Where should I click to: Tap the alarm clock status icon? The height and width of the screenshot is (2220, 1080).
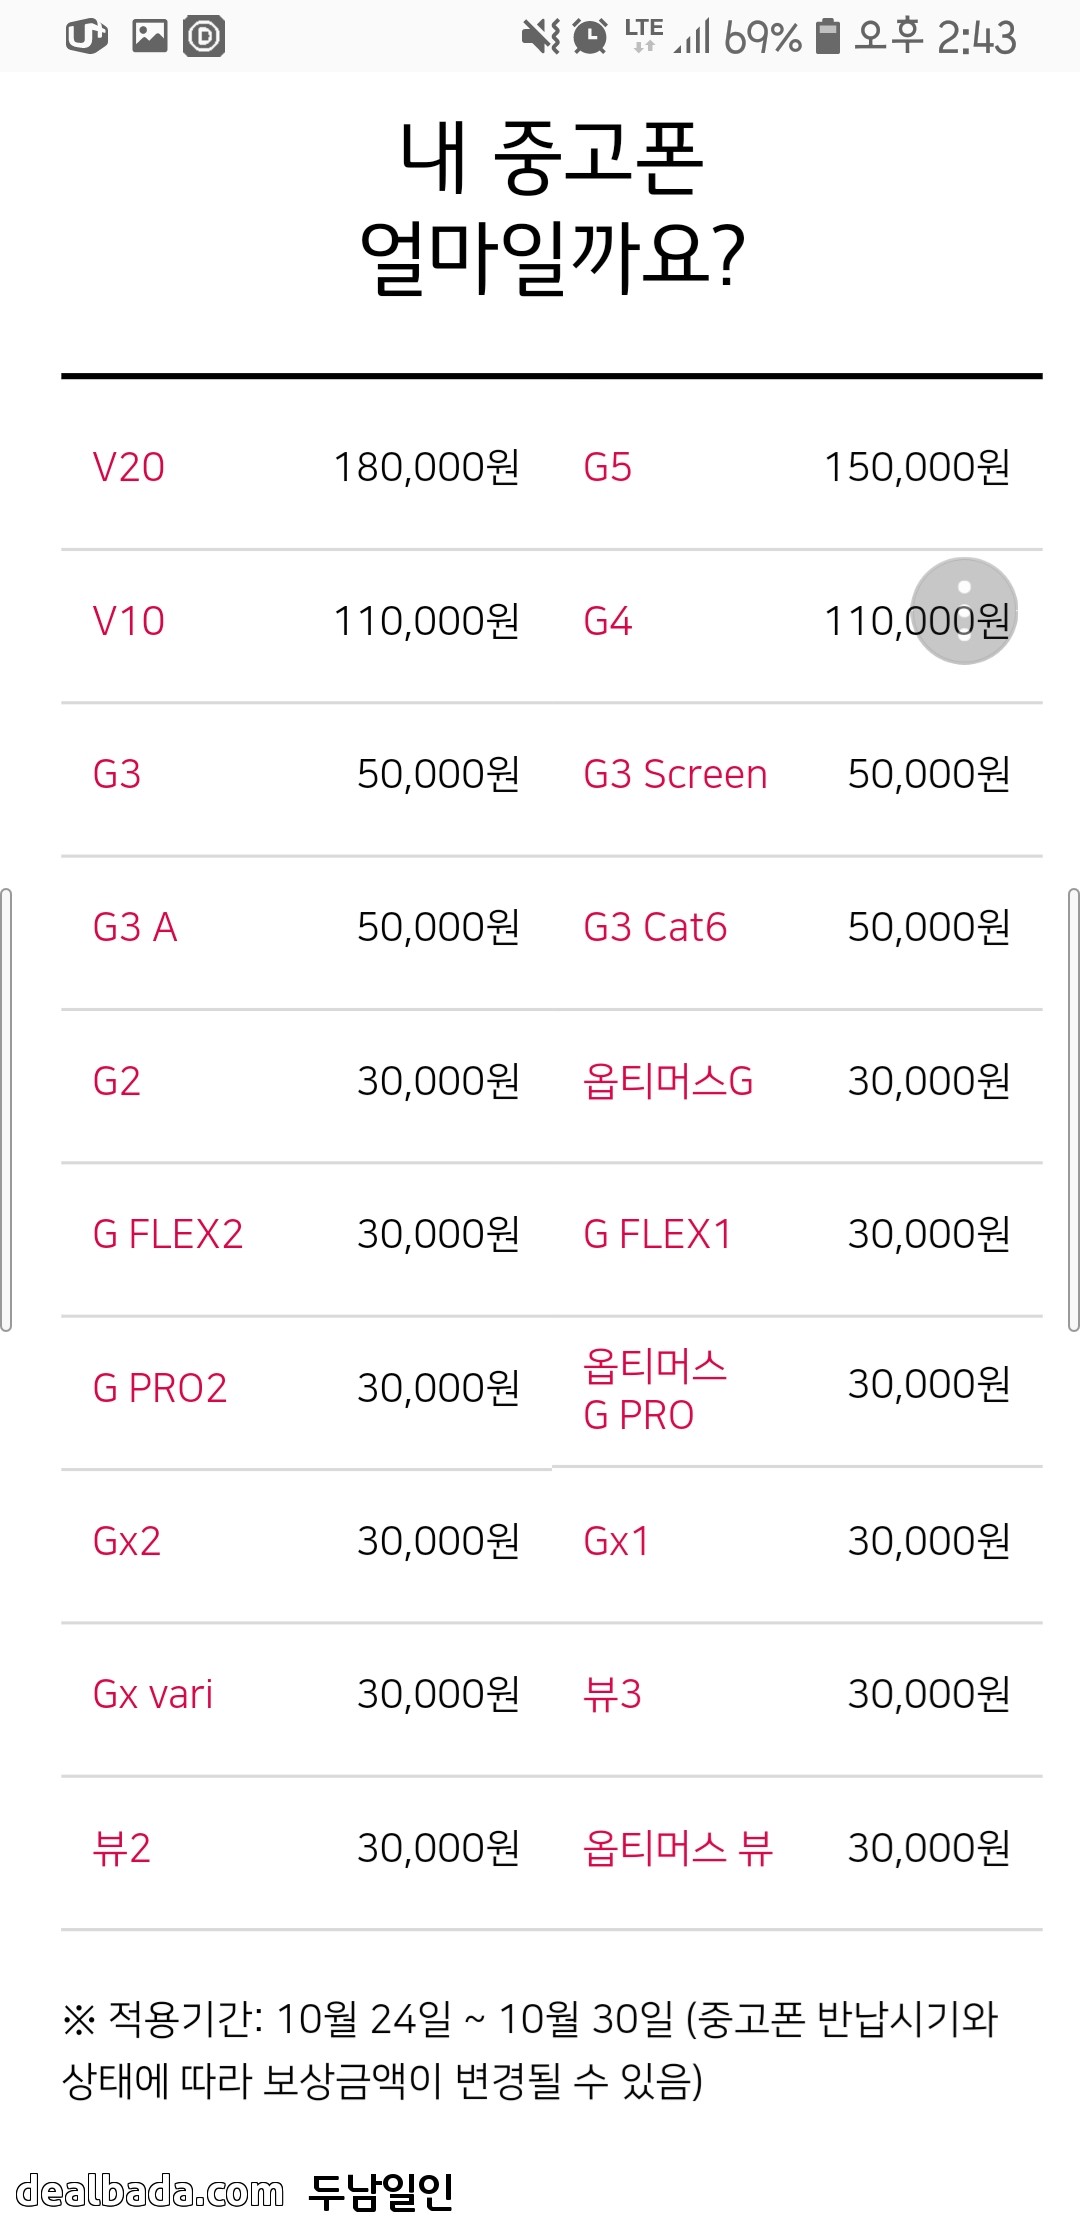pos(590,37)
